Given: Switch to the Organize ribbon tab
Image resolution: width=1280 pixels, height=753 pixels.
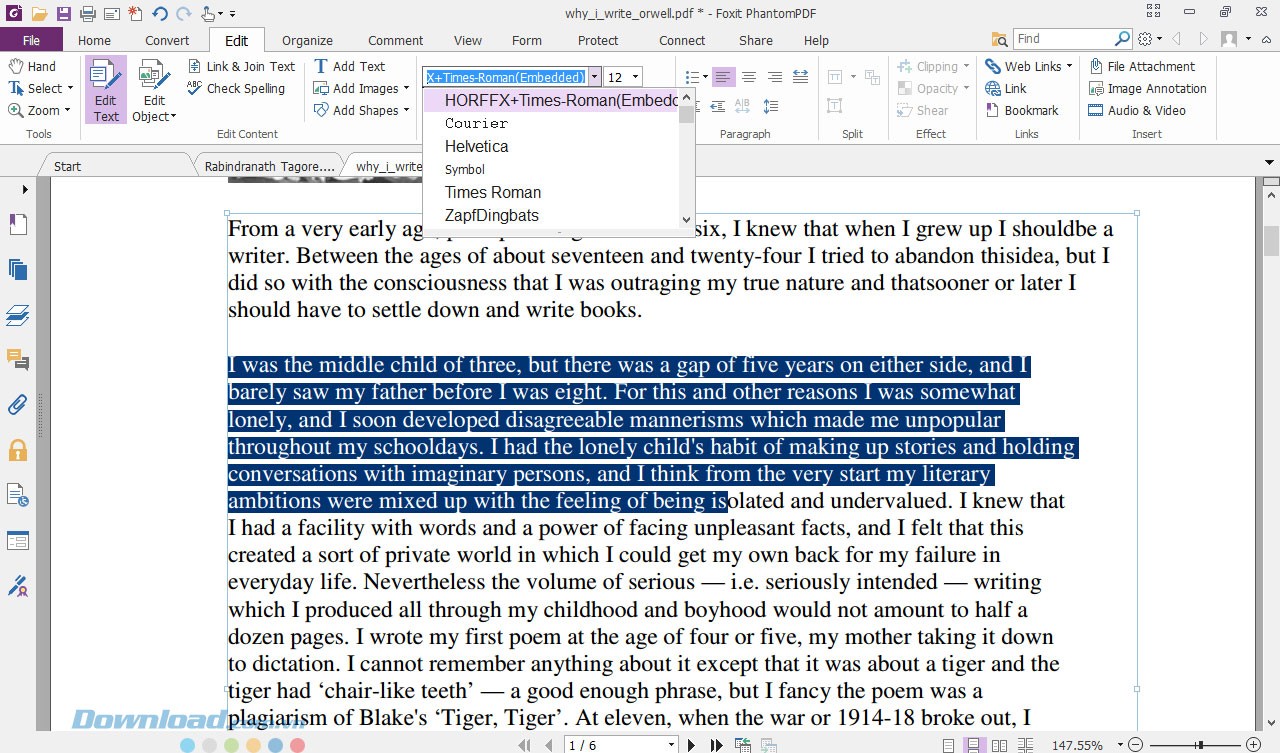Looking at the screenshot, I should coord(307,41).
